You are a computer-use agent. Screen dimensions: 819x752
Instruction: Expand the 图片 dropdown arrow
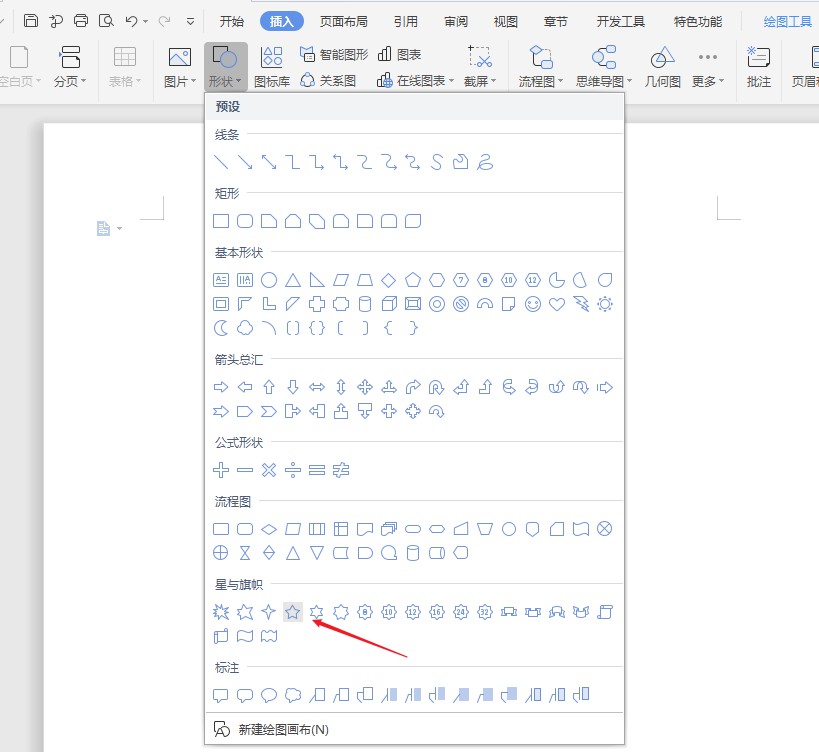pos(193,82)
